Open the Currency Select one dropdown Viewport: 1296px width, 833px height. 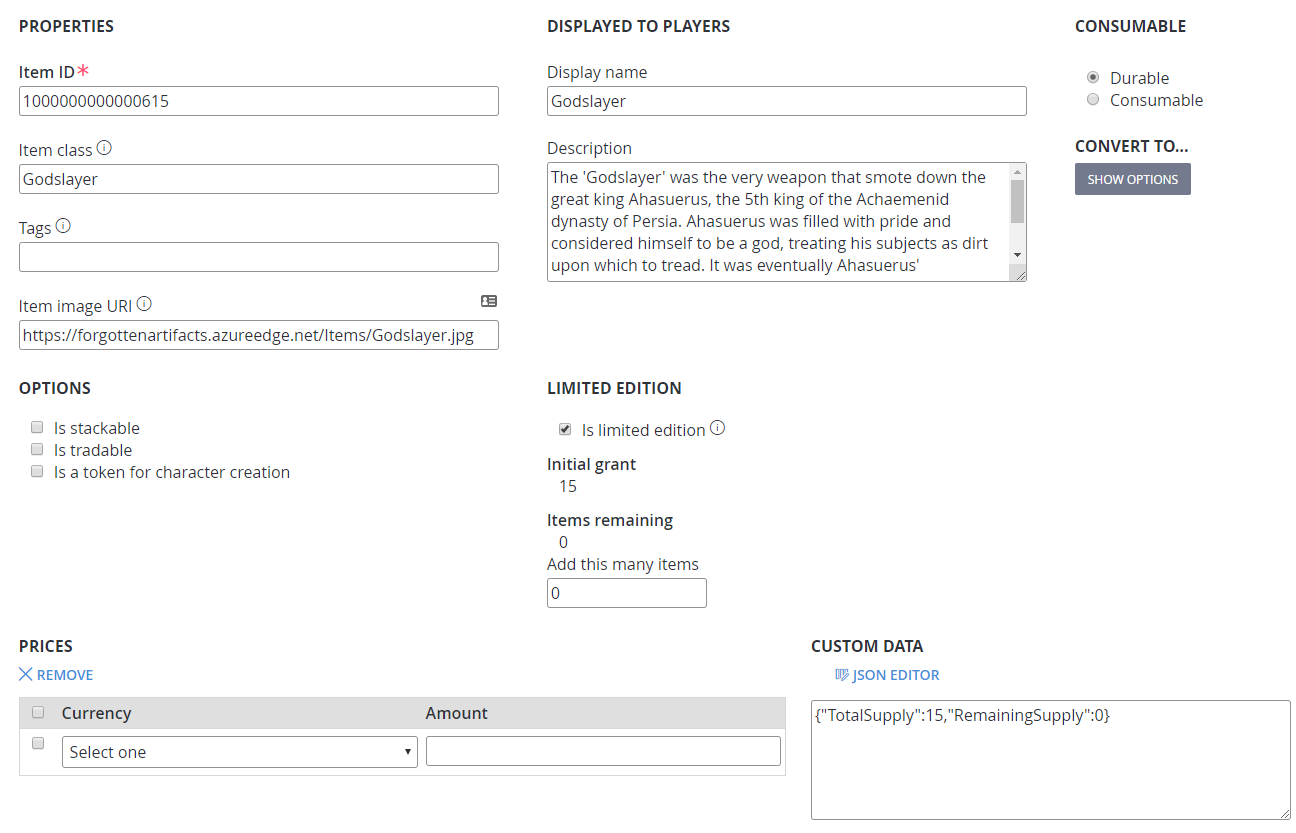[x=239, y=752]
